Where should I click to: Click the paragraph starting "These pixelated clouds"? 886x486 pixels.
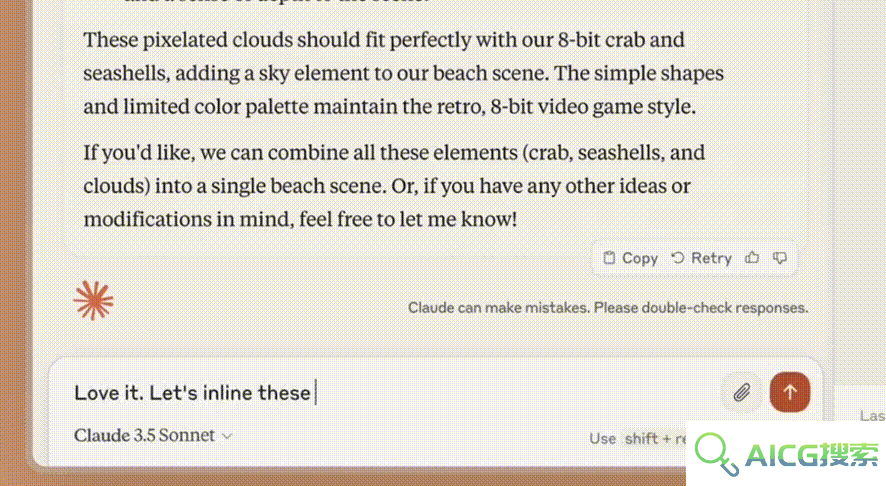pos(403,73)
